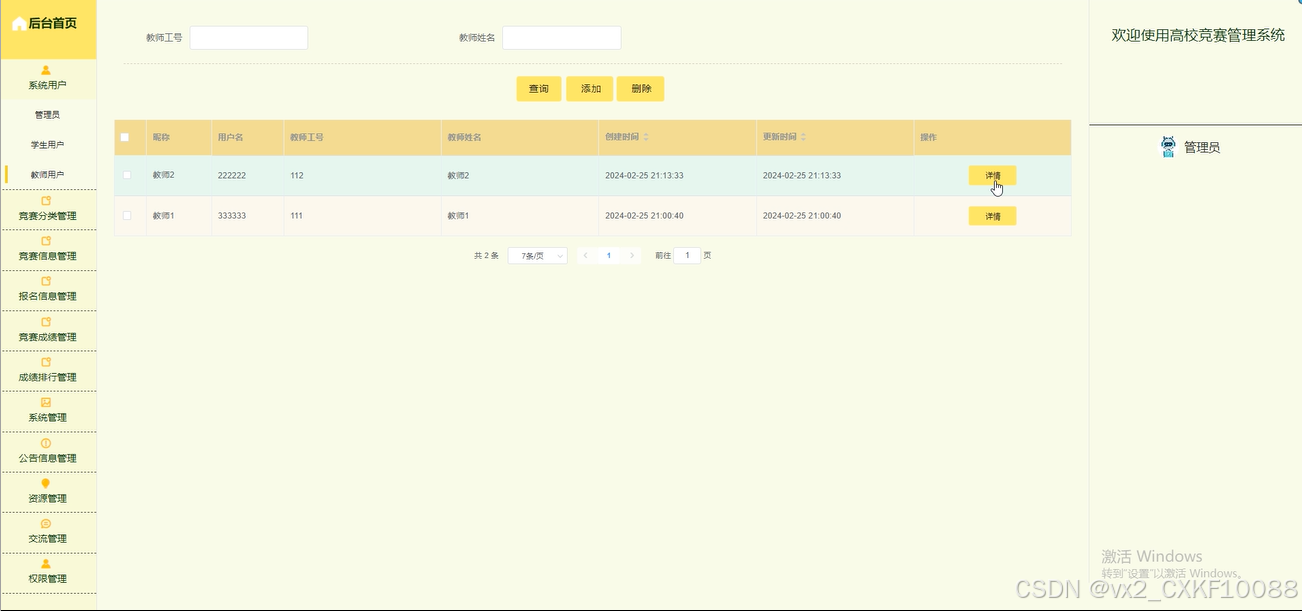Focus the 教师姓名 search field
This screenshot has height=611, width=1302.
pyautogui.click(x=562, y=38)
